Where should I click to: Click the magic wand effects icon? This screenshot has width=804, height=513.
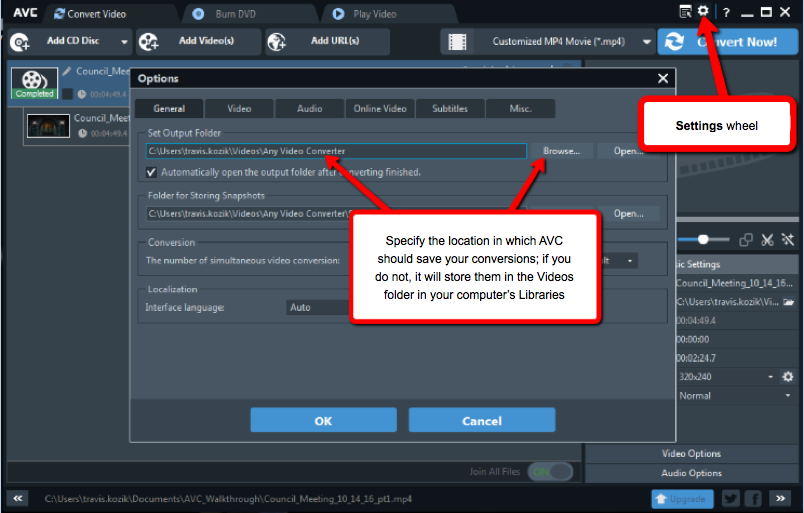[788, 240]
